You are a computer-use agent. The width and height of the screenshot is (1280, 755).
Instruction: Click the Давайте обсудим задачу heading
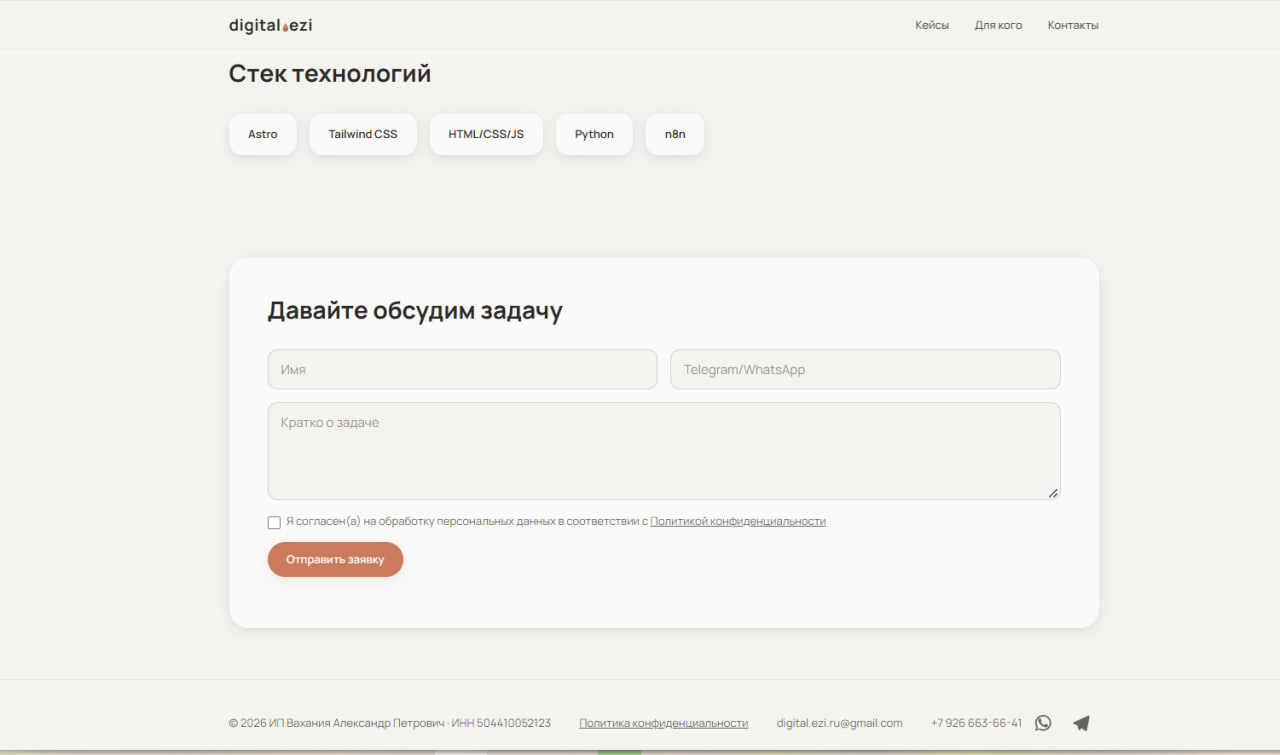point(415,311)
